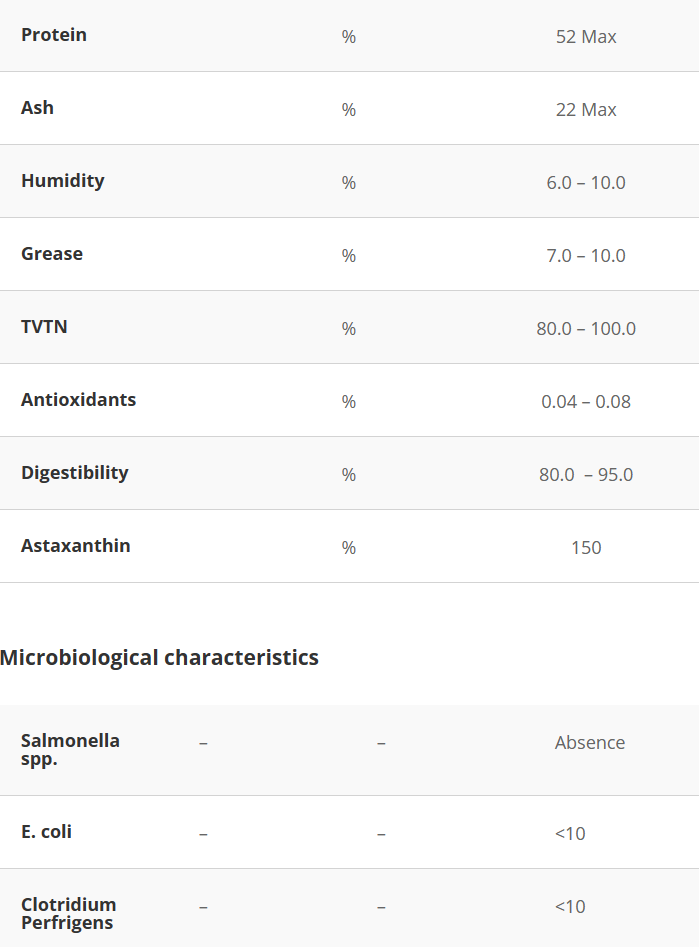Click the Ash row label

click(x=38, y=108)
